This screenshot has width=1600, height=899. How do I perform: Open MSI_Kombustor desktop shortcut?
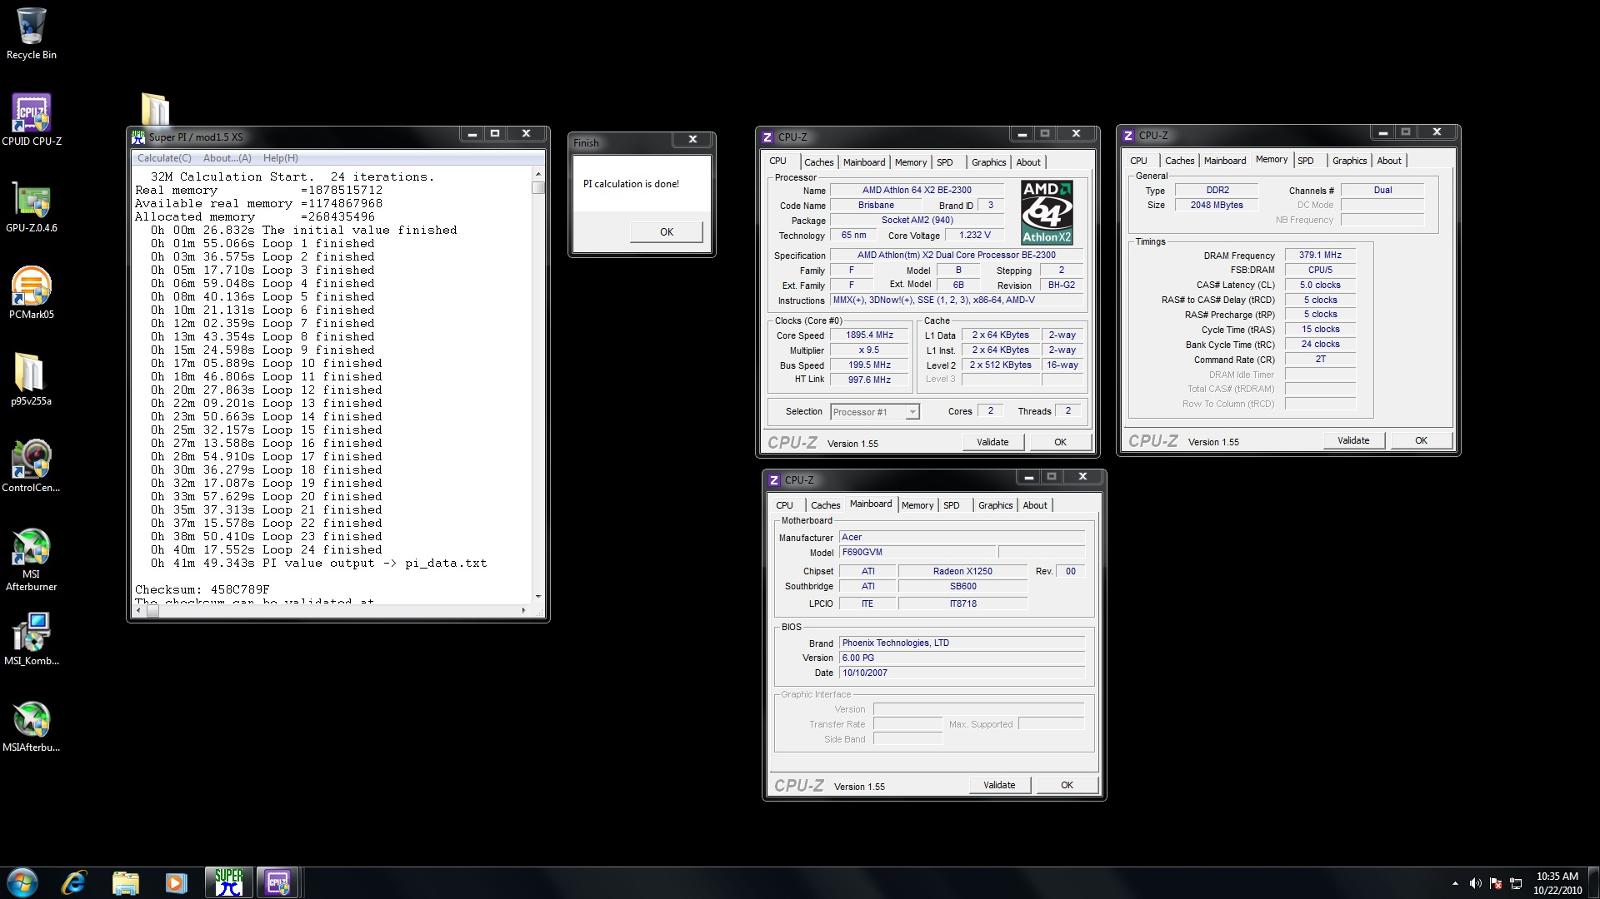pos(31,640)
